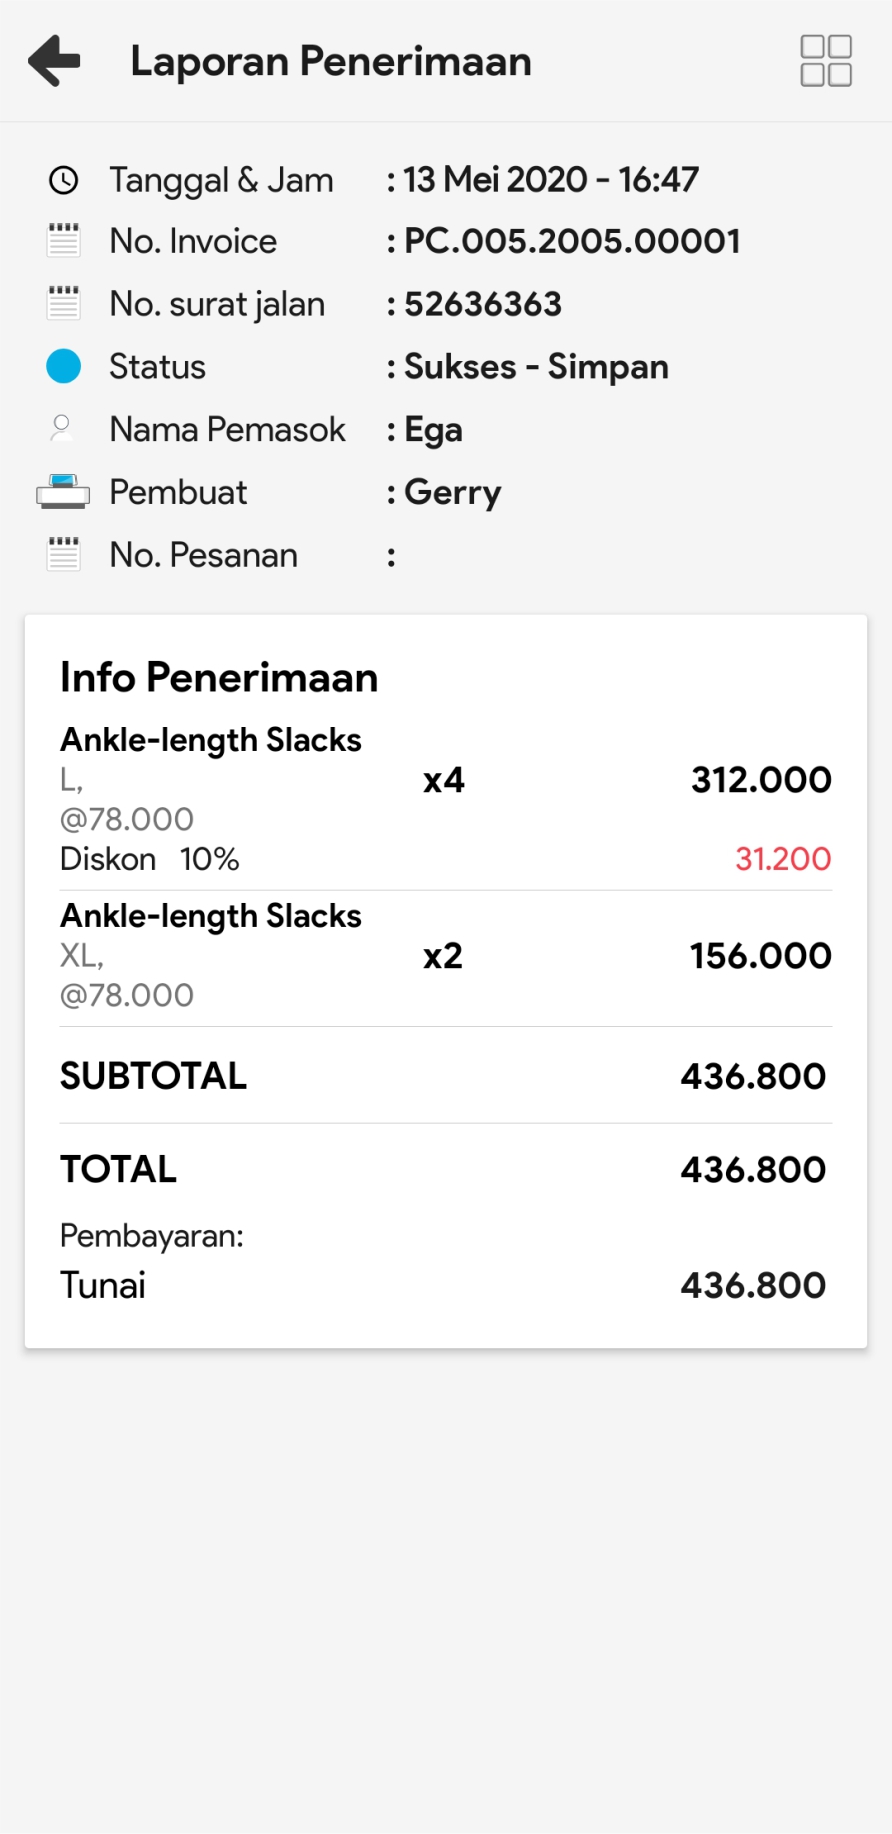Click the Sukses - Simpan status text
The image size is (892, 1834).
tap(536, 367)
